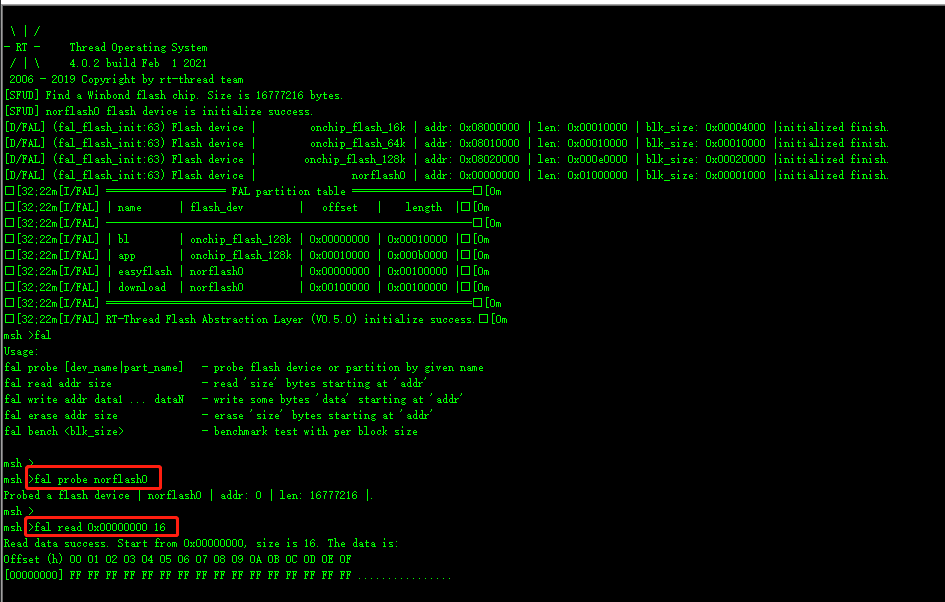Click the 'easyflash' partition row

click(x=145, y=271)
